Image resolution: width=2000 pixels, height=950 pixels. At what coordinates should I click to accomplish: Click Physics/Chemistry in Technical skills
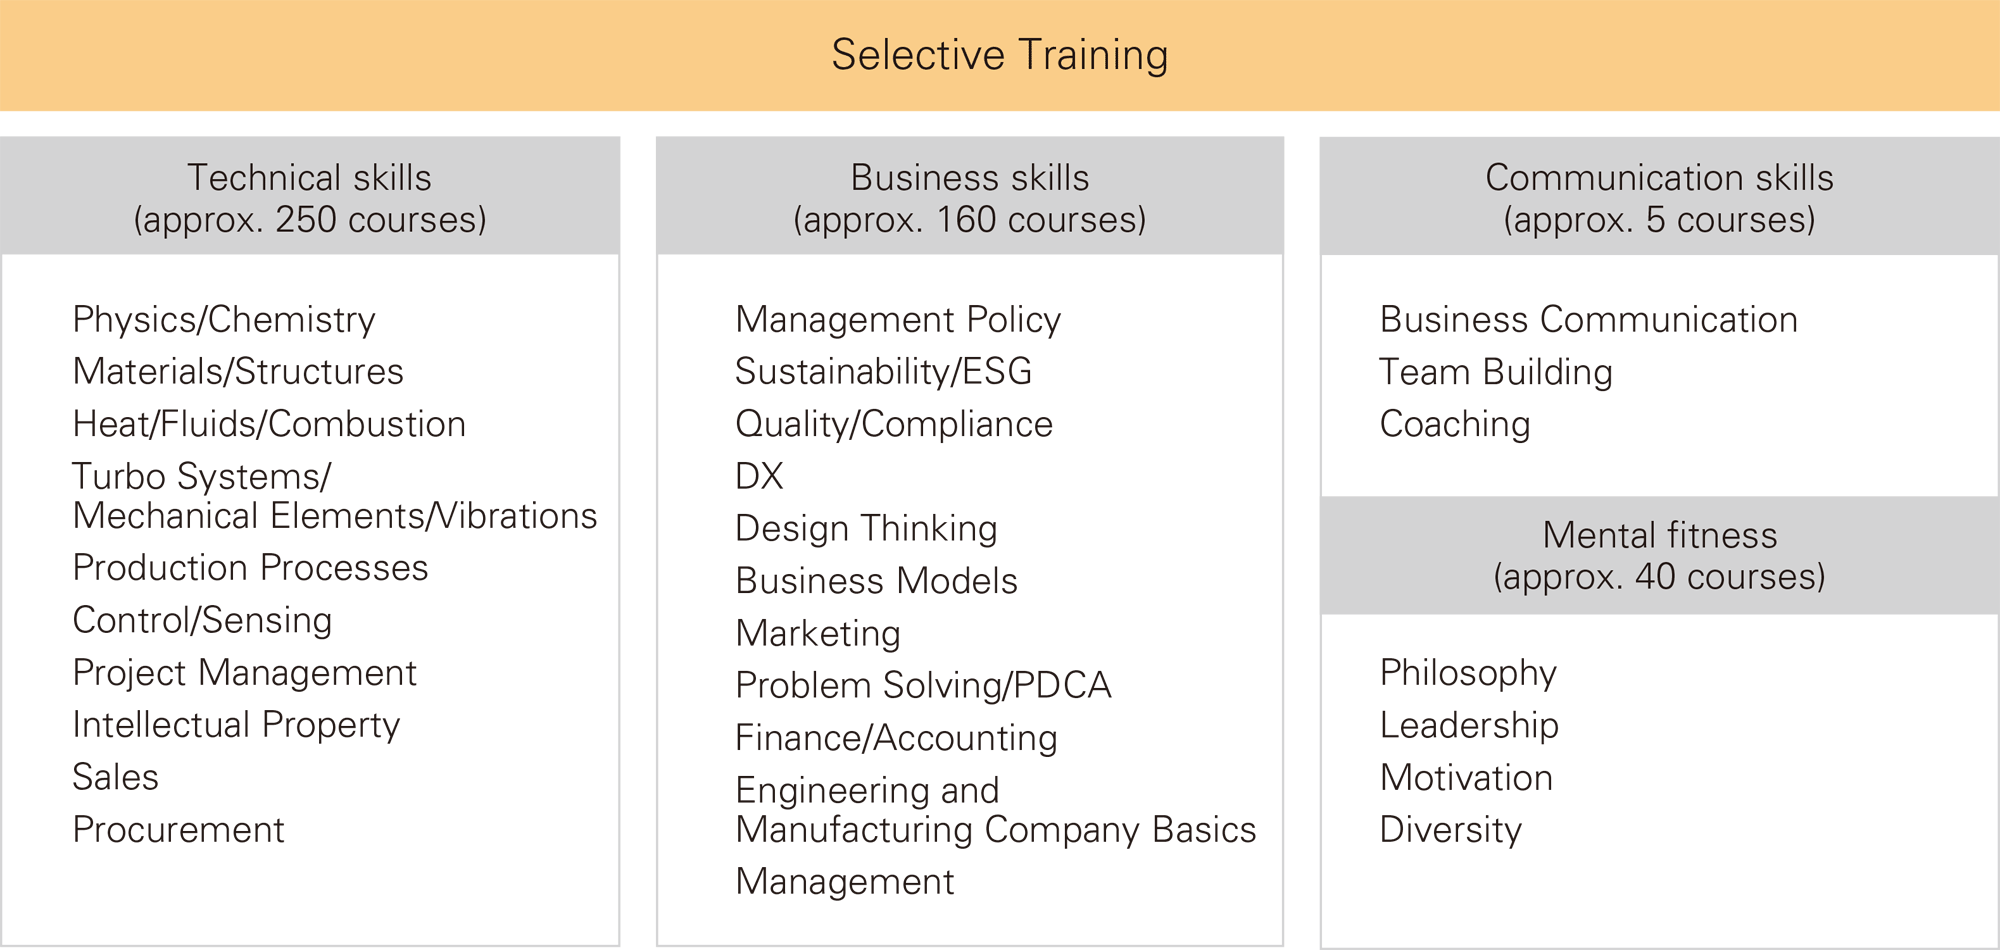(224, 320)
